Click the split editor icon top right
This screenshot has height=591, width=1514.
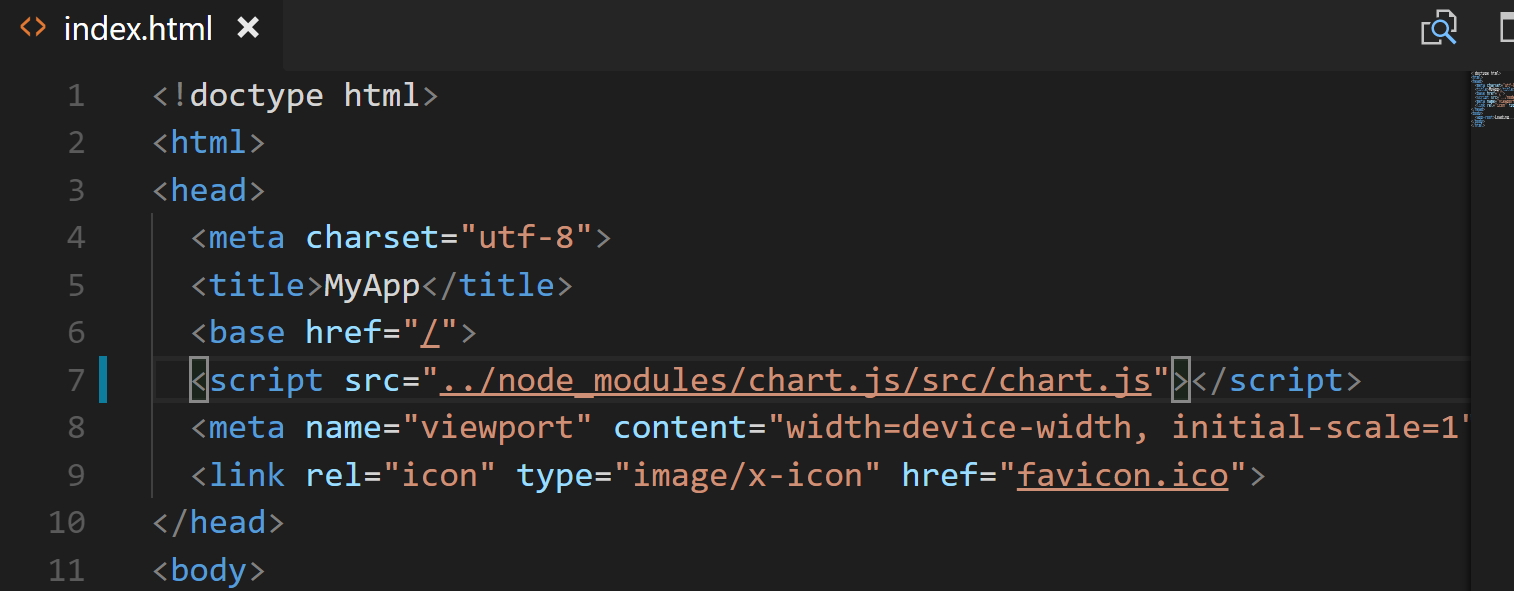click(x=1506, y=28)
